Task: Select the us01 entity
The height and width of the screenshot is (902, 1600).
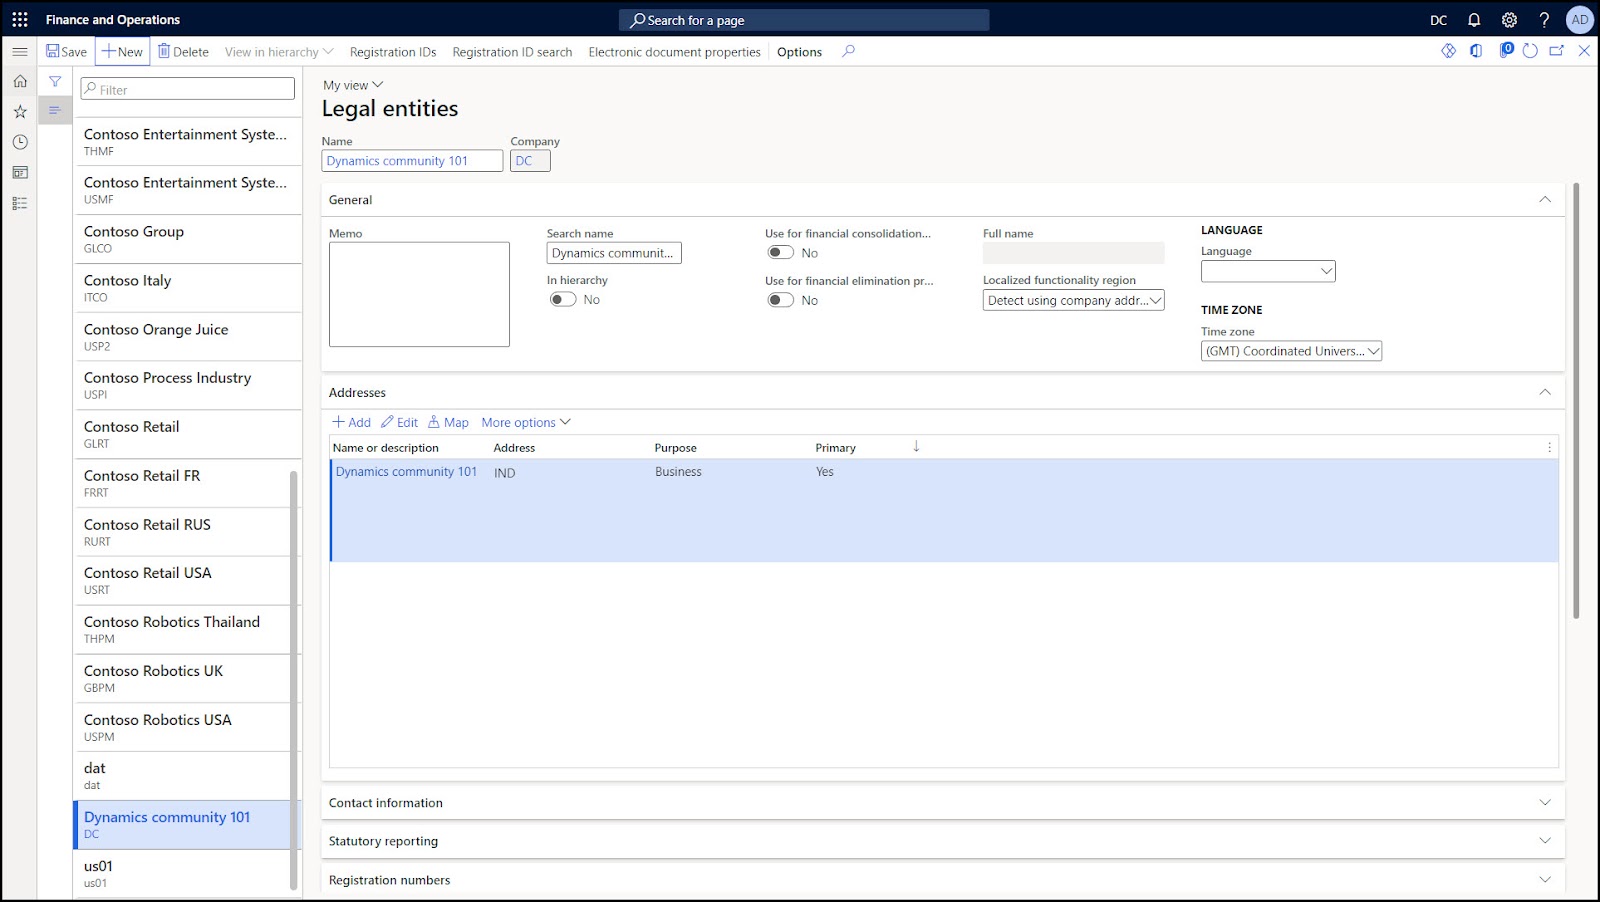Action: [x=182, y=873]
